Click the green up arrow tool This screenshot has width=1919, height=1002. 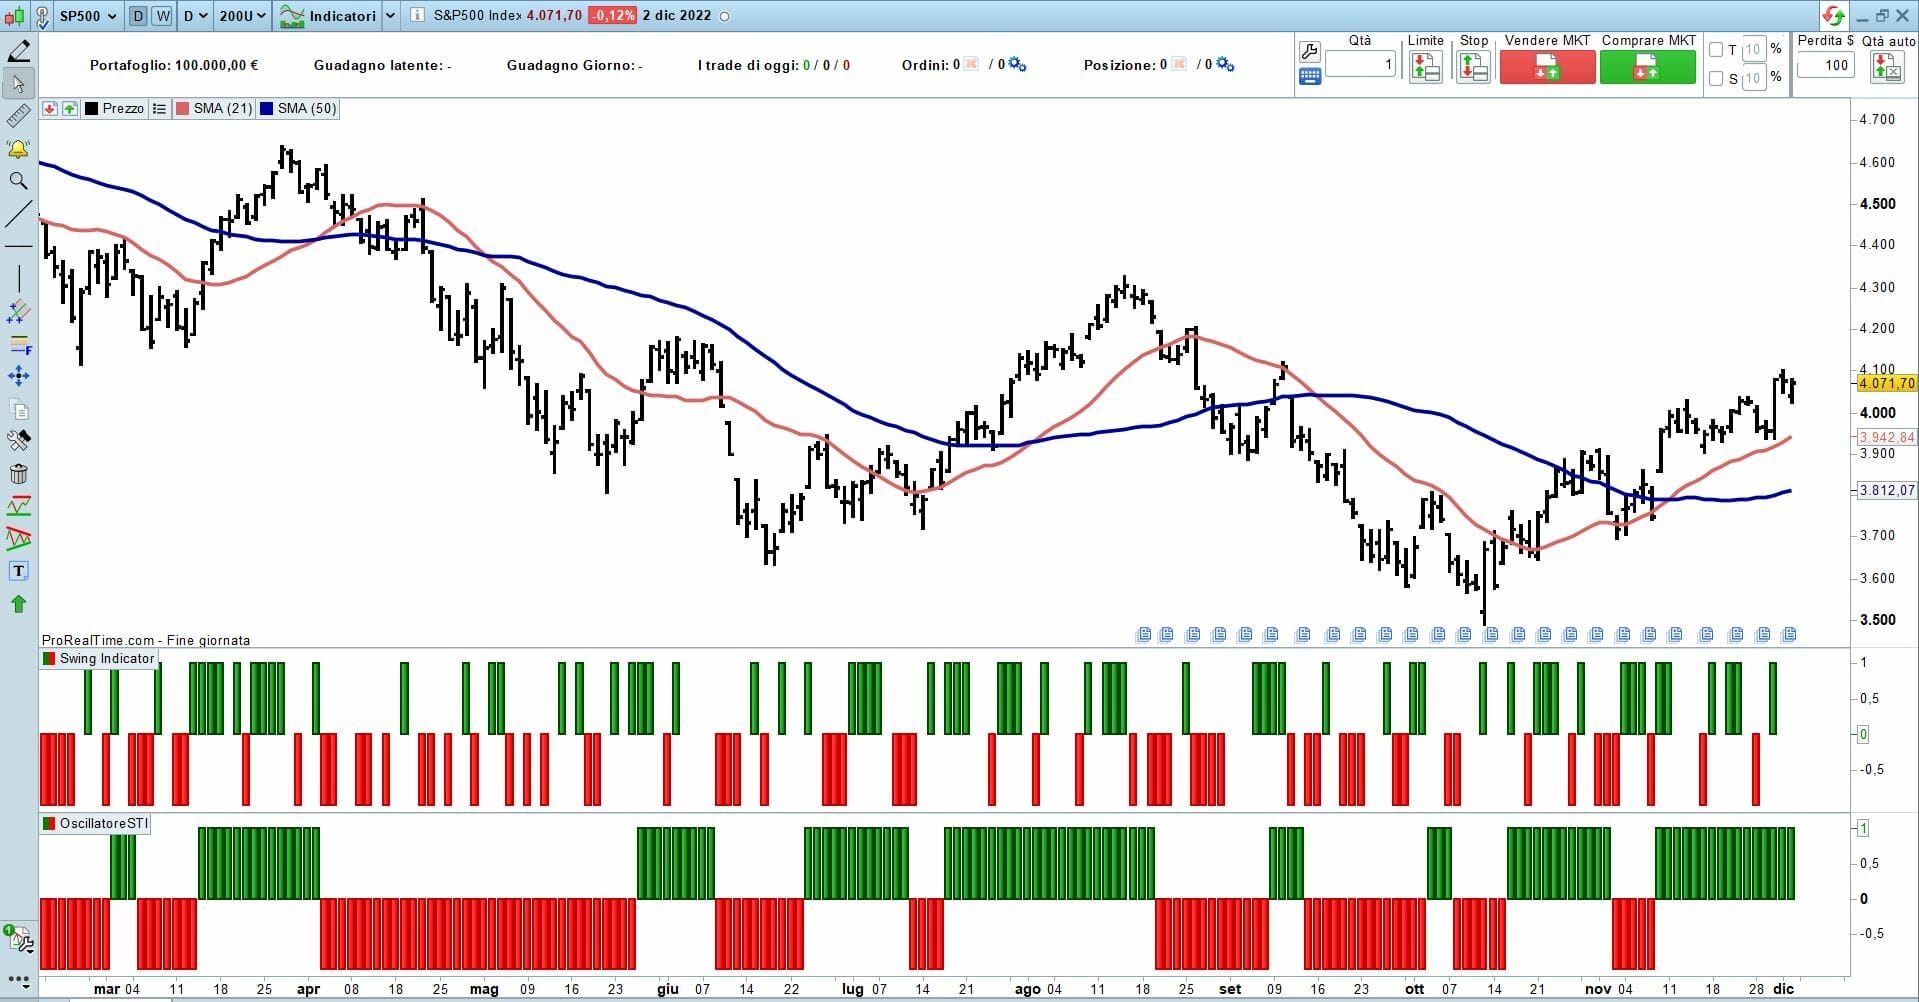[x=18, y=604]
